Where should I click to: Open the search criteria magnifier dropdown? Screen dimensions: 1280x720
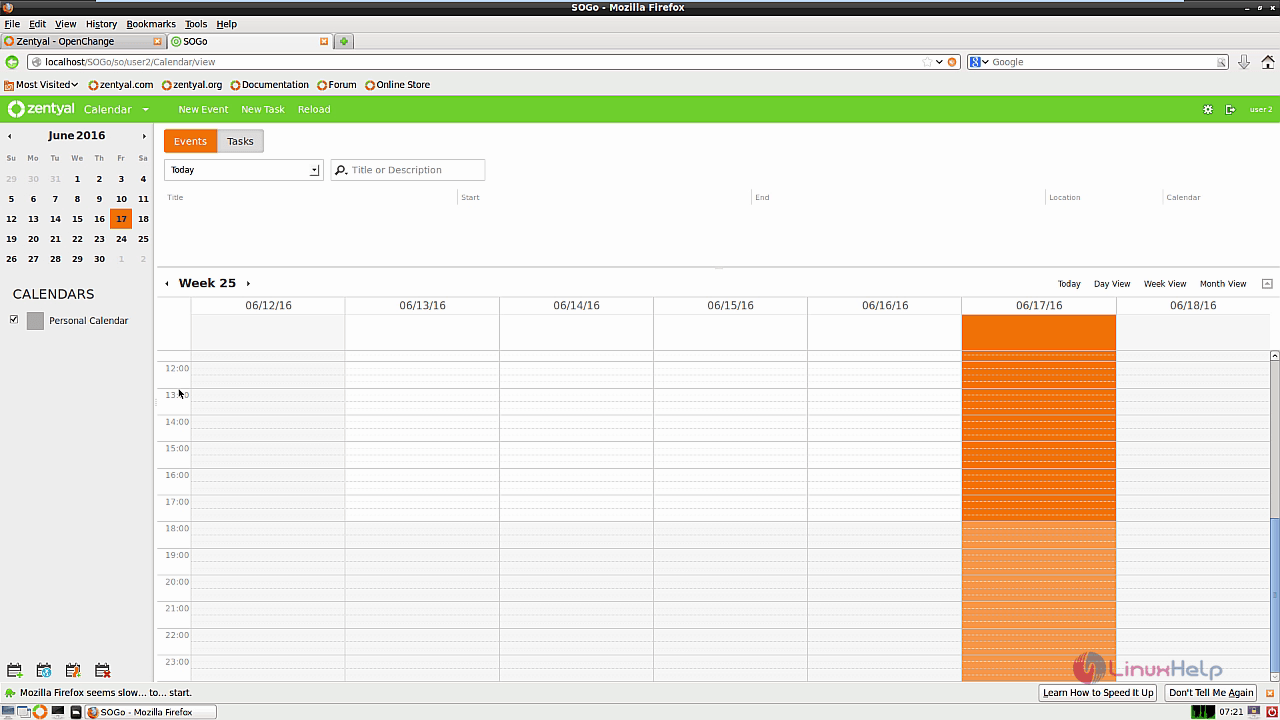pyautogui.click(x=341, y=170)
